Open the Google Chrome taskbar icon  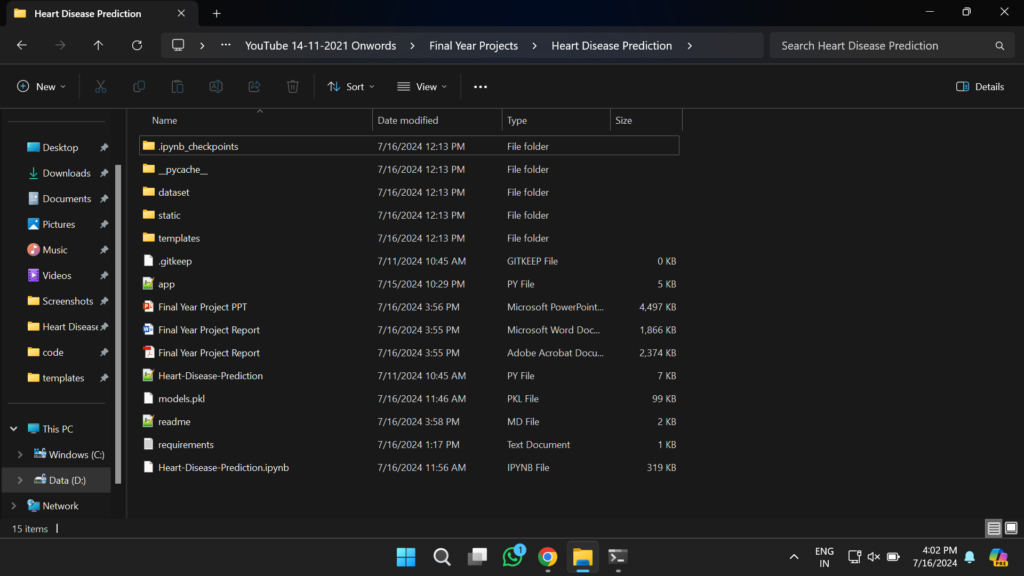tap(547, 557)
